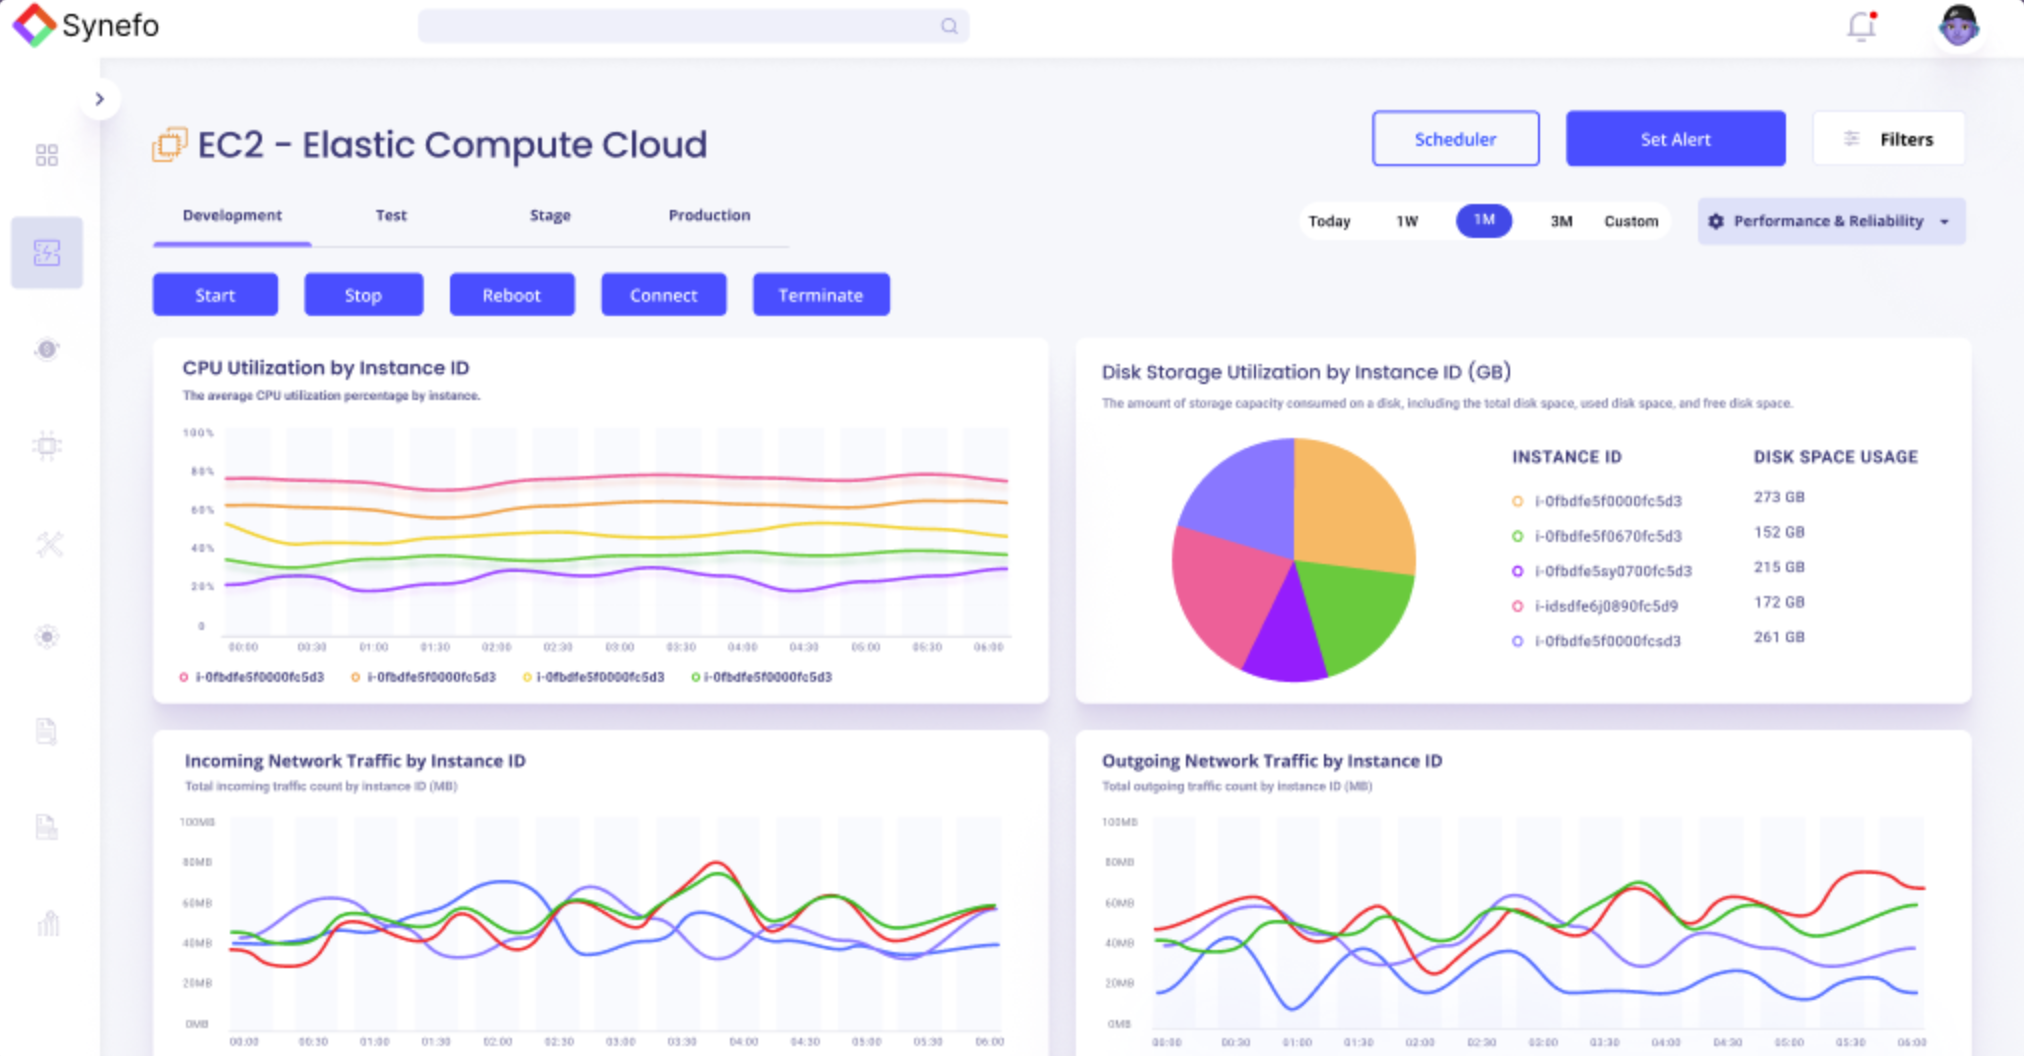The image size is (2024, 1056).
Task: Click the Terminate button
Action: coord(821,295)
